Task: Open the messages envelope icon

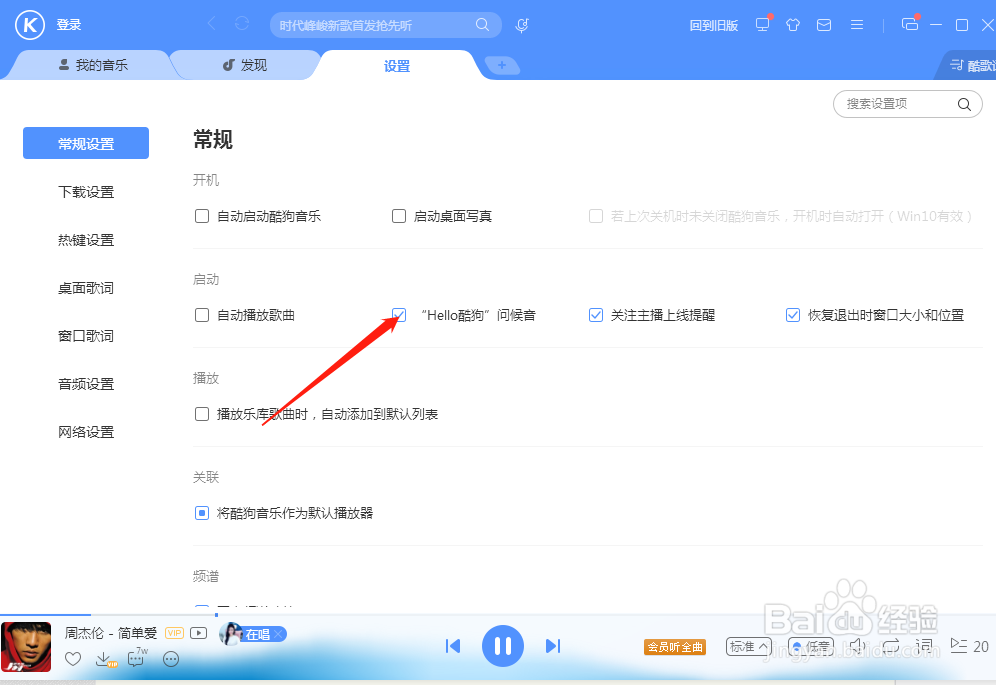Action: pyautogui.click(x=824, y=25)
